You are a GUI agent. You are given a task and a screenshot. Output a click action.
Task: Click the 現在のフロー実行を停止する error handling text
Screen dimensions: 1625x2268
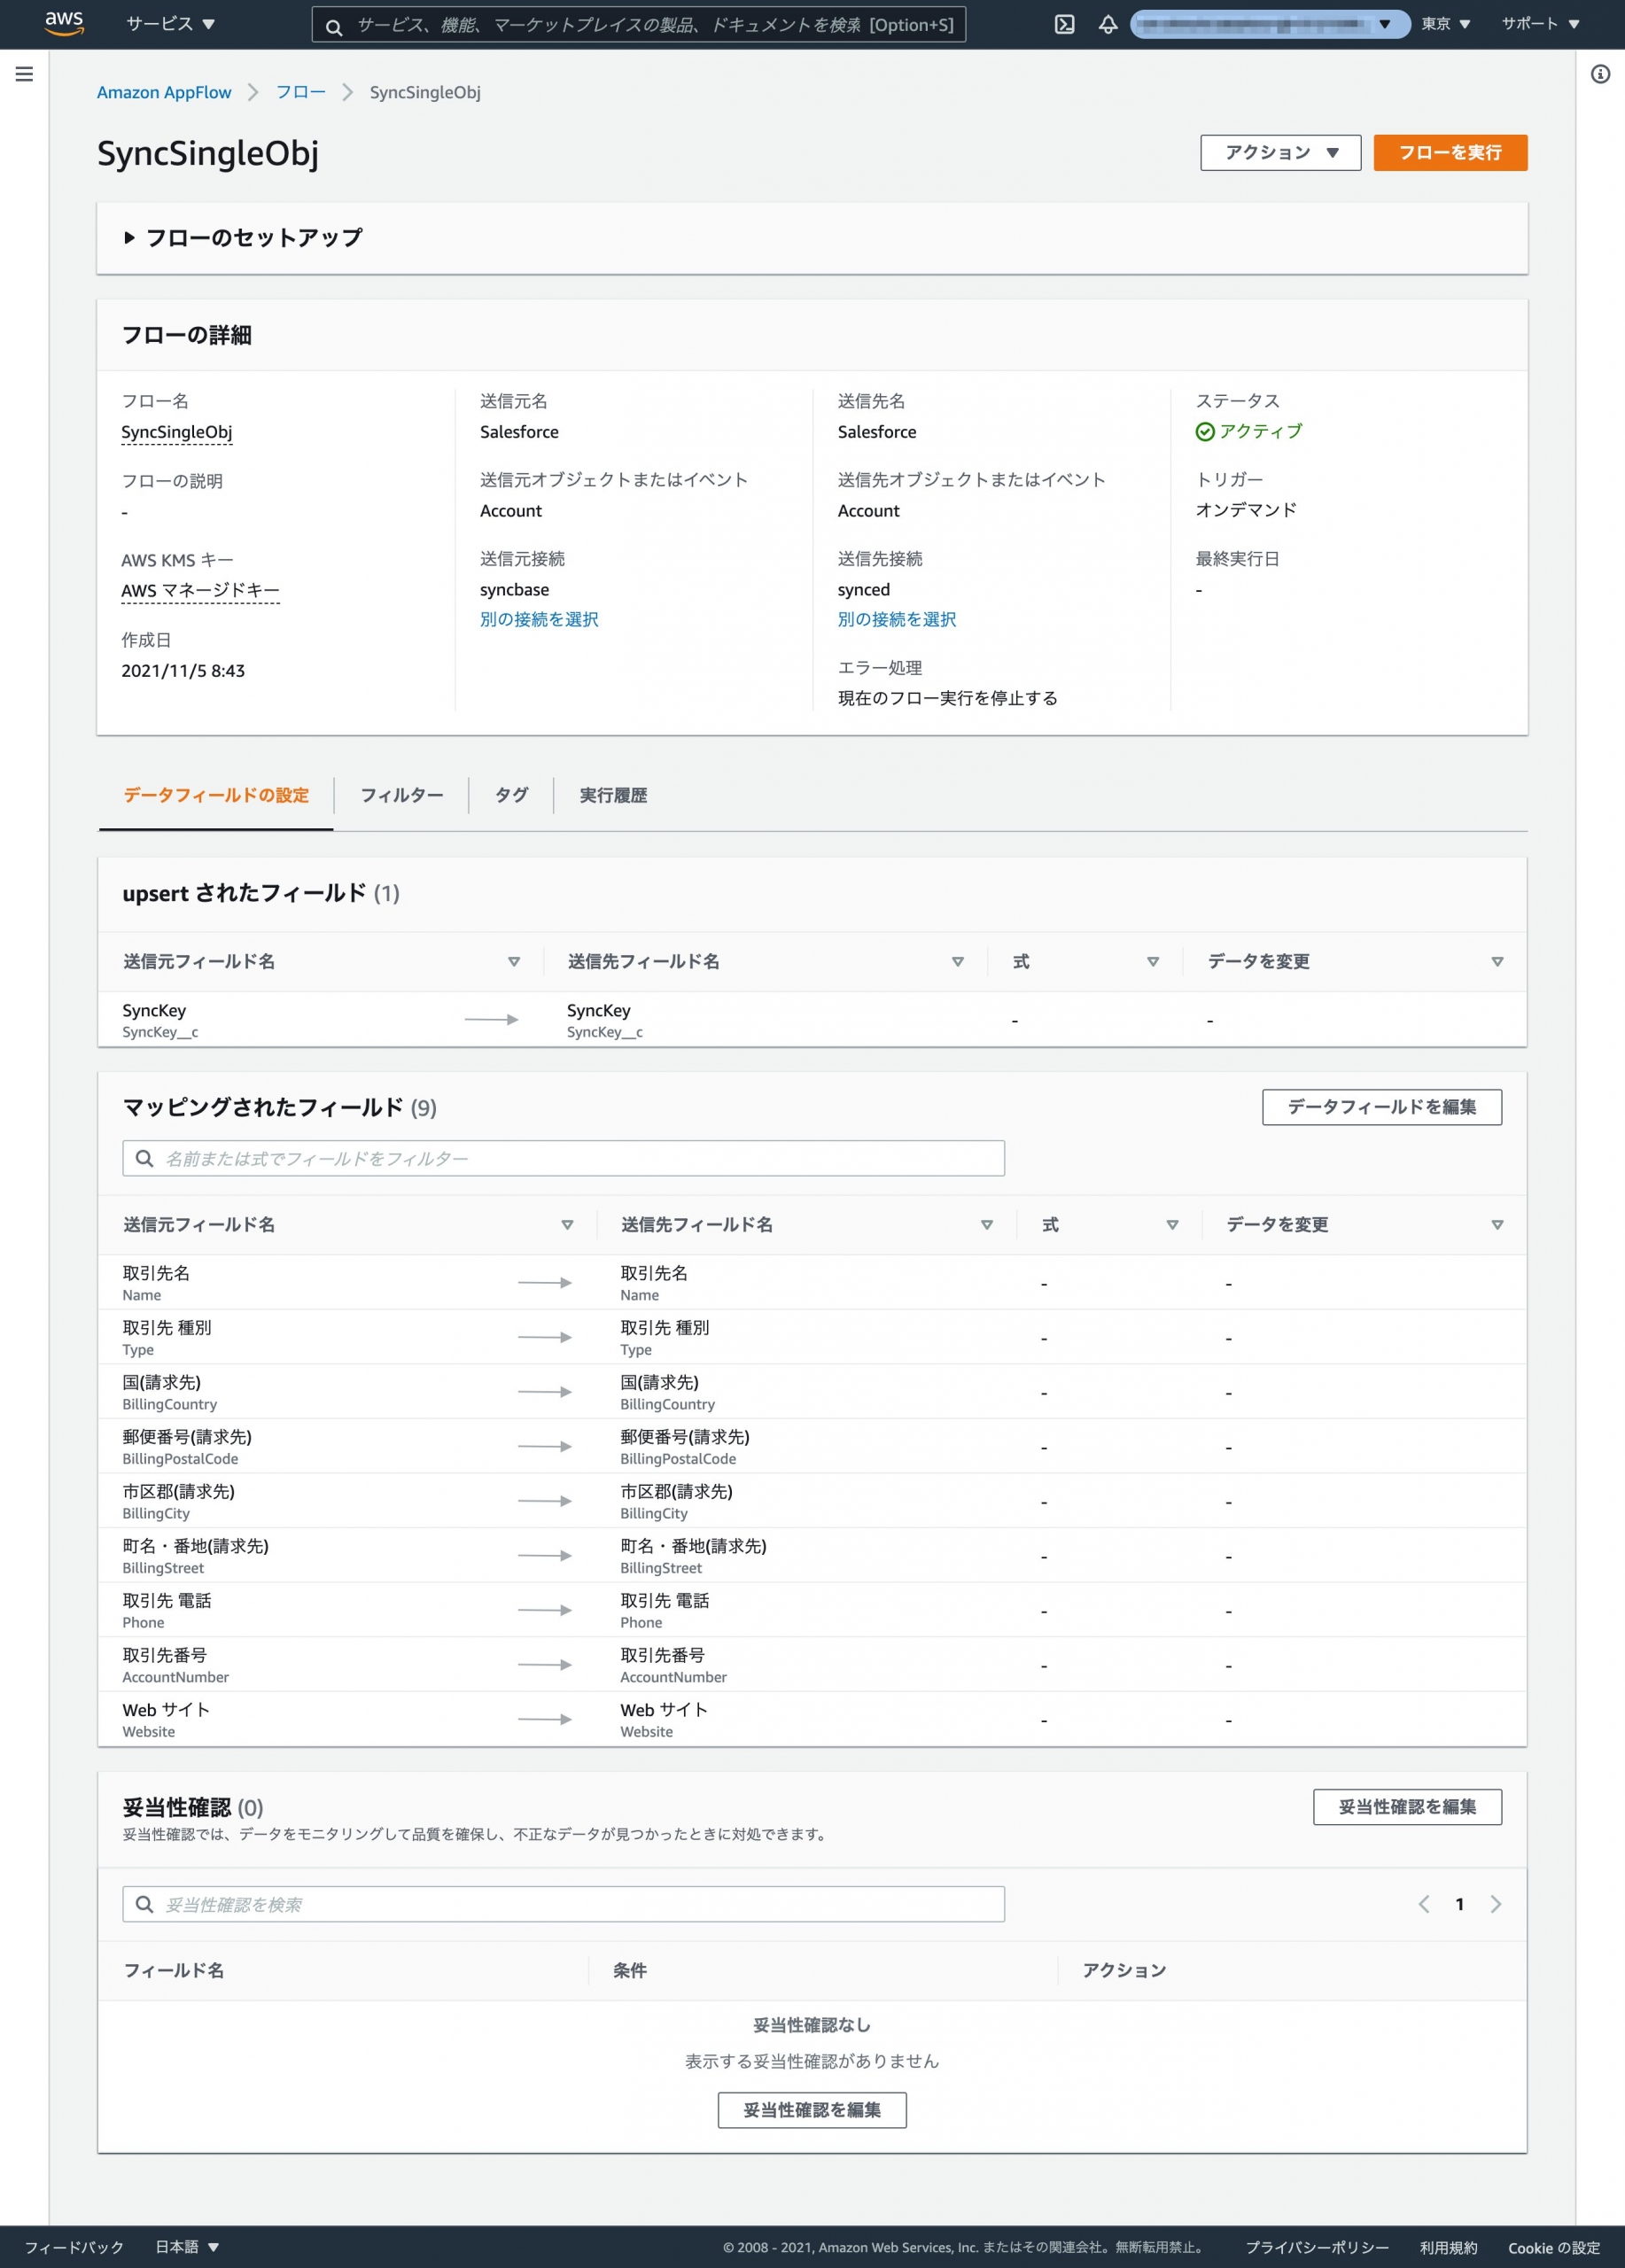(x=948, y=698)
